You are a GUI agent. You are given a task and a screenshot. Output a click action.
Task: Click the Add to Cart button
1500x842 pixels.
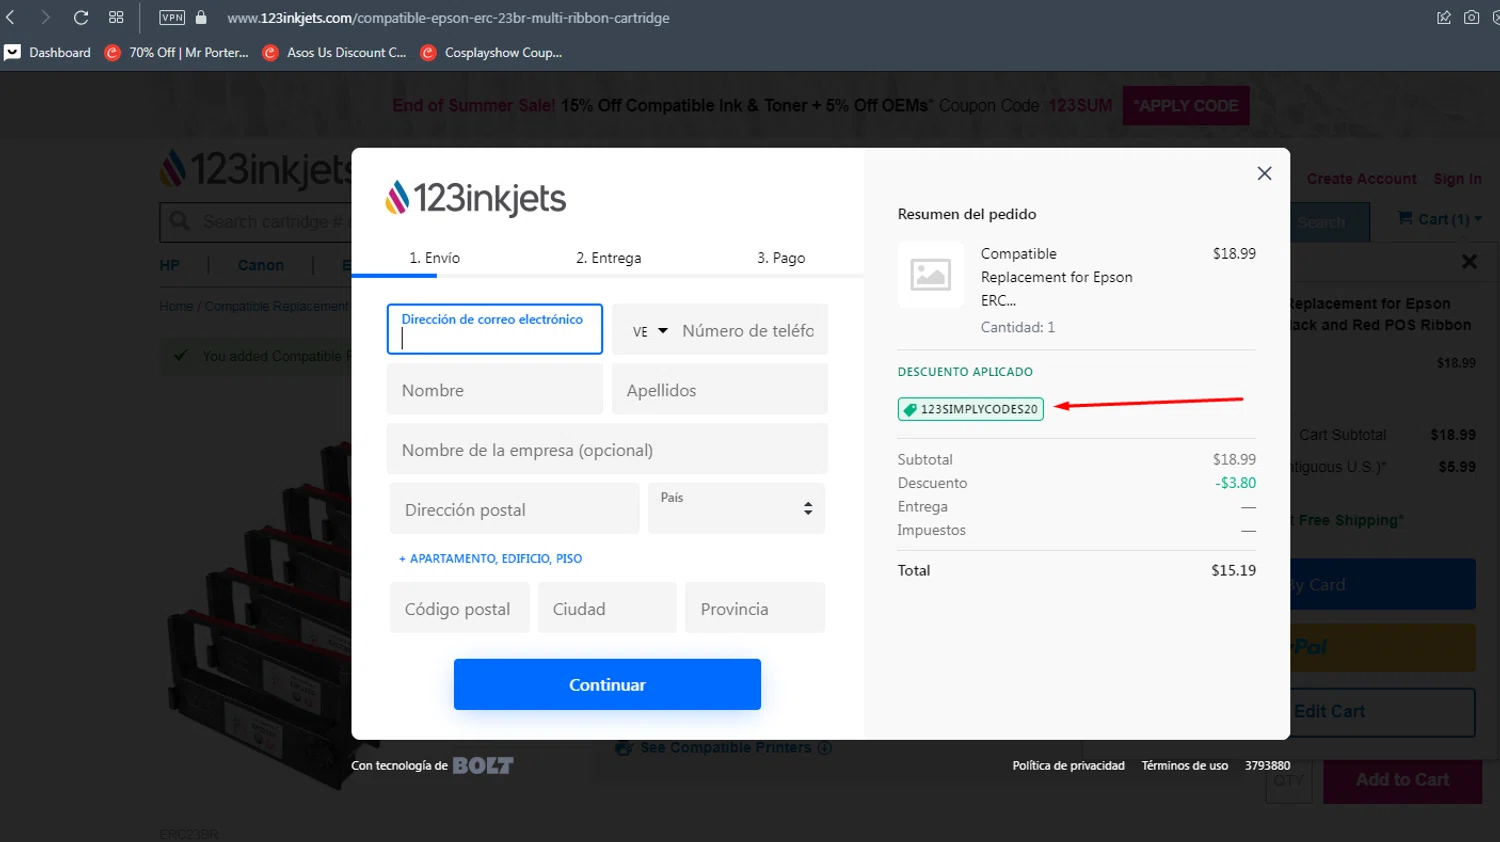[x=1402, y=780]
